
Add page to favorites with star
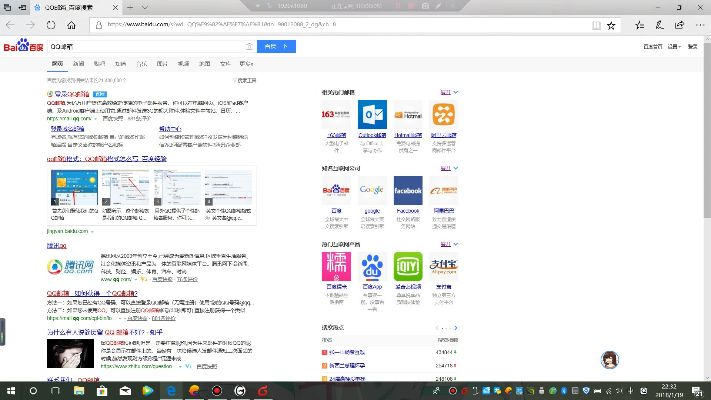click(611, 25)
